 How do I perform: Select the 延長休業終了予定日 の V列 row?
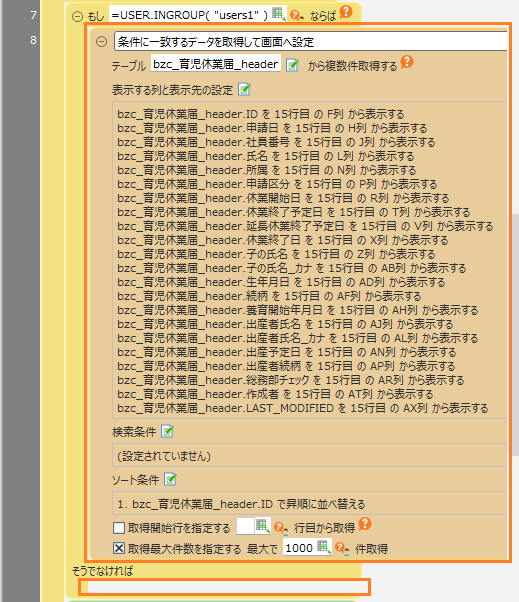[305, 226]
